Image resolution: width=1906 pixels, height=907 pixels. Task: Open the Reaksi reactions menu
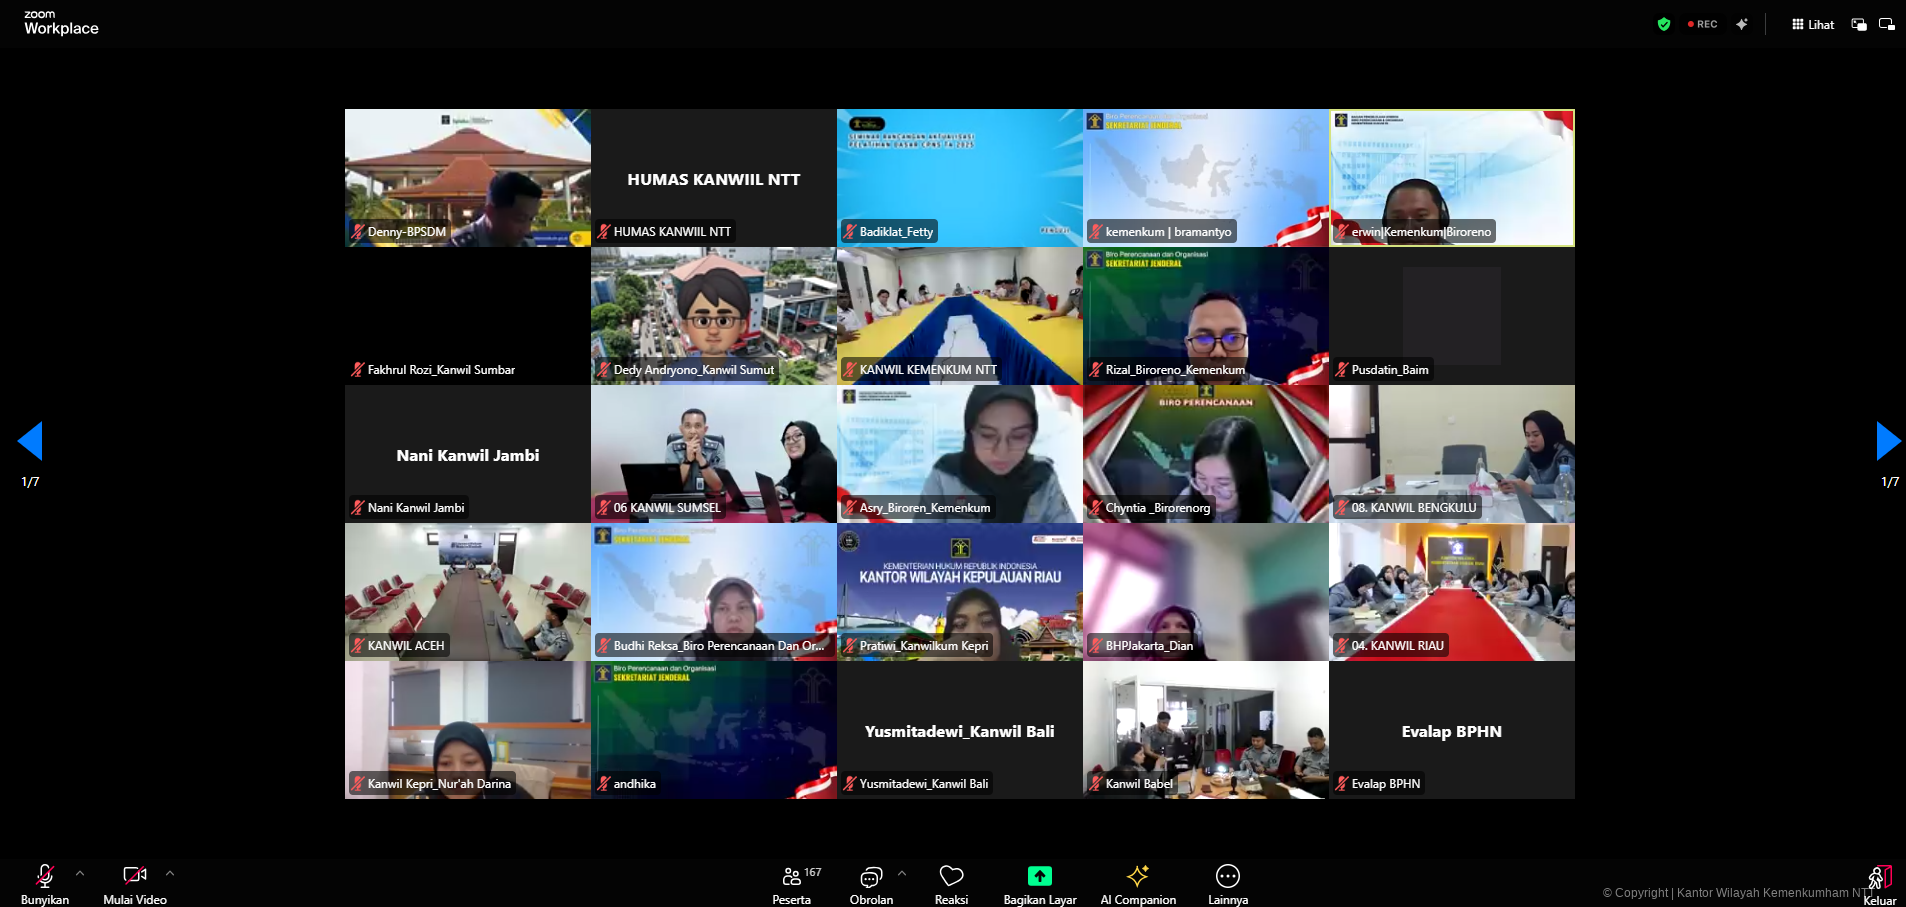coord(951,884)
